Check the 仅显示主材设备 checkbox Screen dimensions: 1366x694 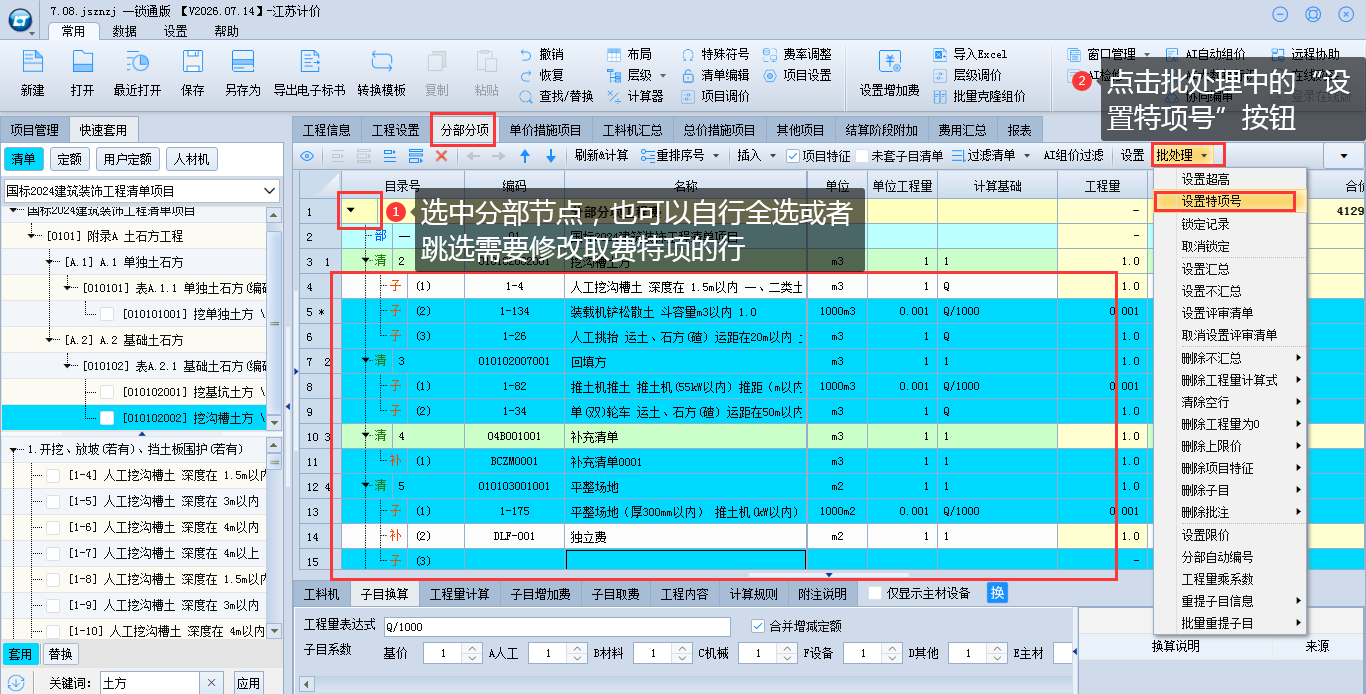point(875,593)
